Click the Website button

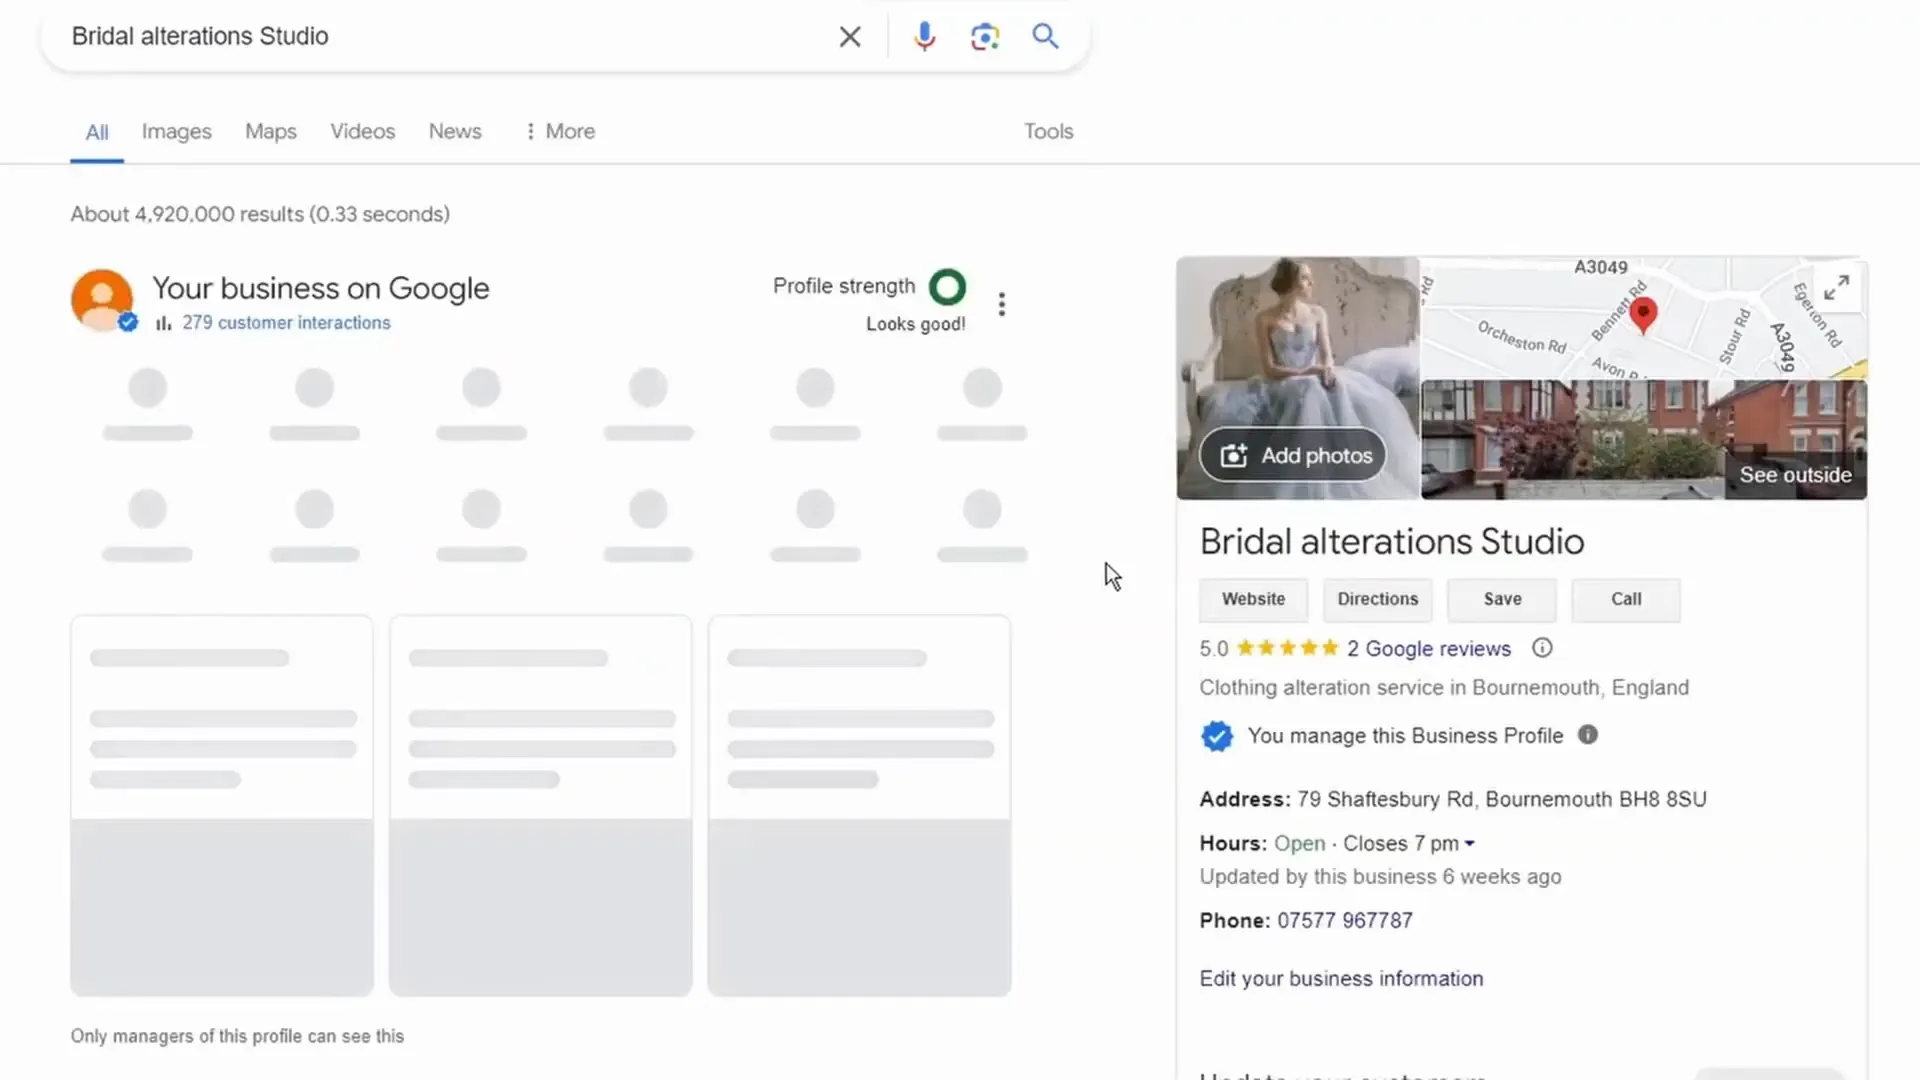pos(1253,599)
